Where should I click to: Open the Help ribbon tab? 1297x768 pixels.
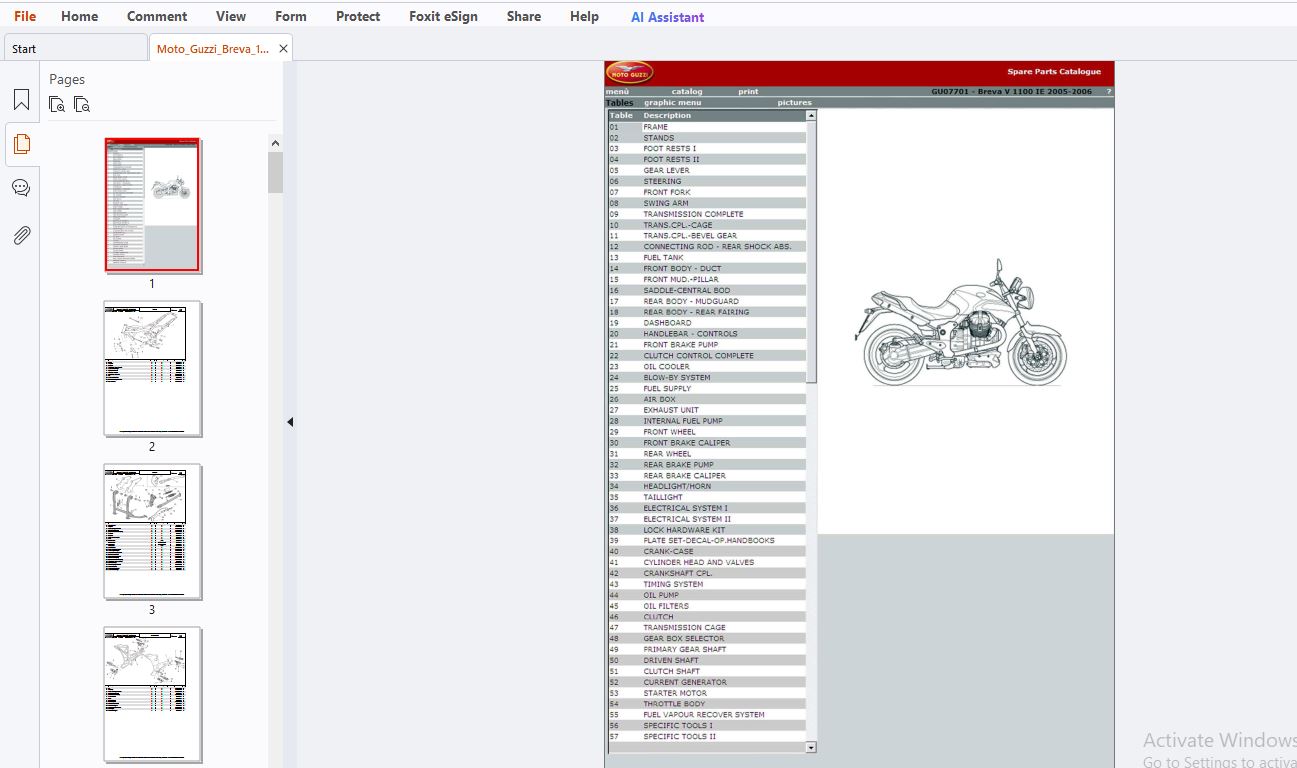click(x=584, y=16)
